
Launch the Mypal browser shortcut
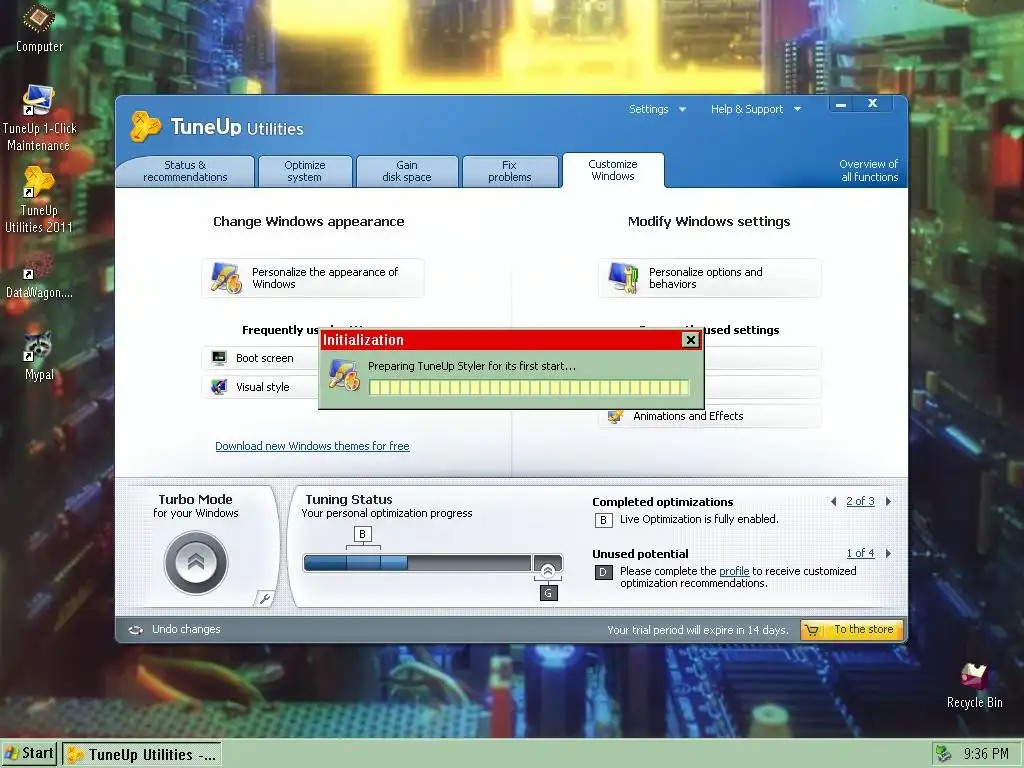pos(39,357)
